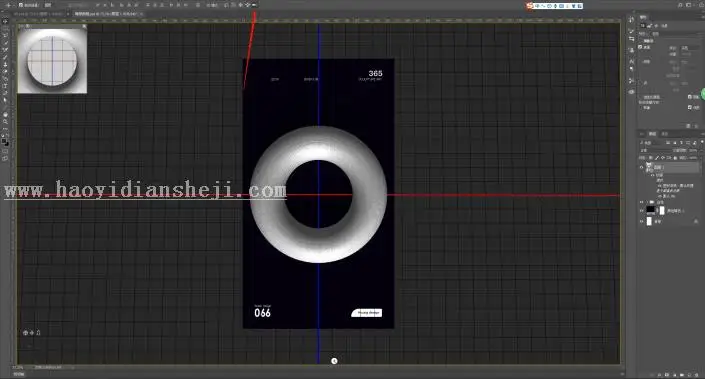This screenshot has height=379, width=705.
Task: Choose the Slide 3D object mode icon
Action: click(x=248, y=5)
